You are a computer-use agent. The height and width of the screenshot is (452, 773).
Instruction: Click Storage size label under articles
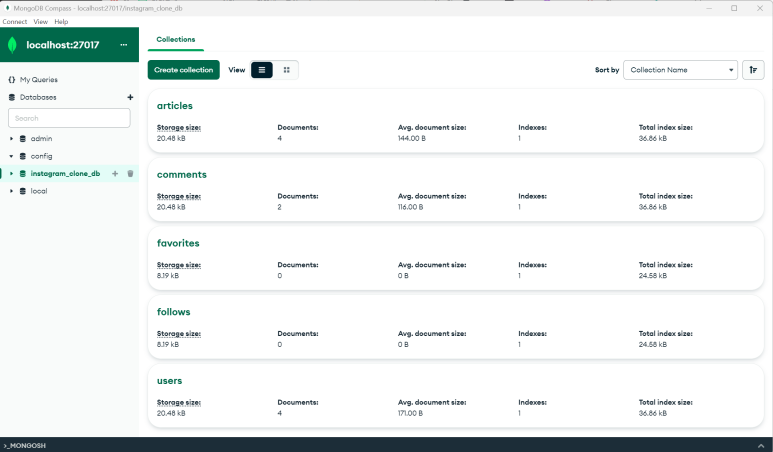tap(178, 127)
